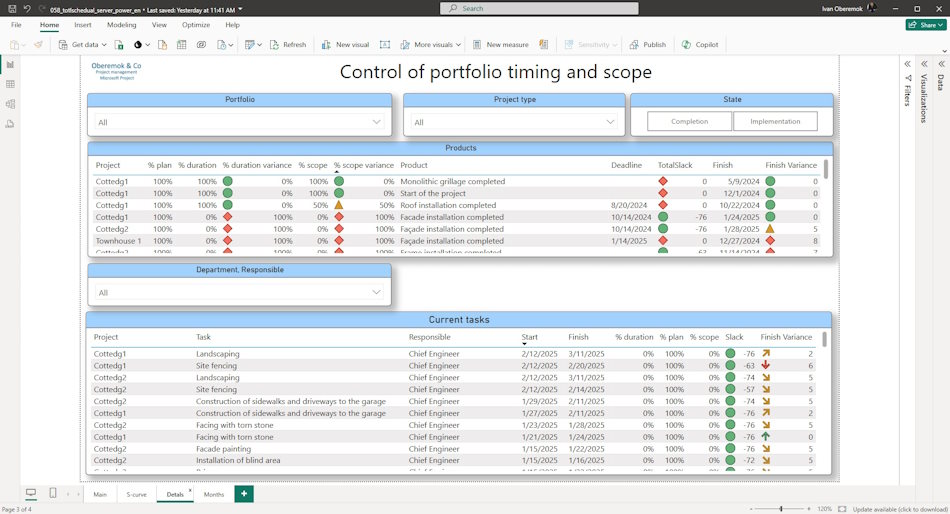Click the Current tasks table scrollbar
Image resolution: width=950 pixels, height=514 pixels.
tap(825, 339)
